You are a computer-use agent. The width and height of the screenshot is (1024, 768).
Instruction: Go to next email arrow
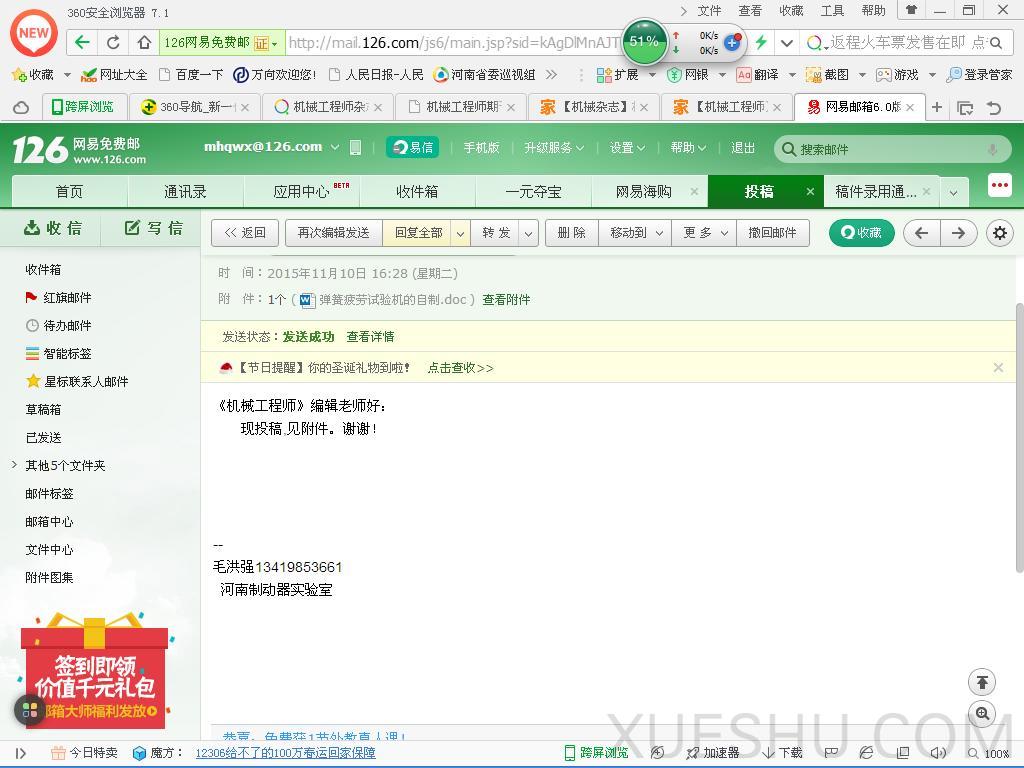958,233
